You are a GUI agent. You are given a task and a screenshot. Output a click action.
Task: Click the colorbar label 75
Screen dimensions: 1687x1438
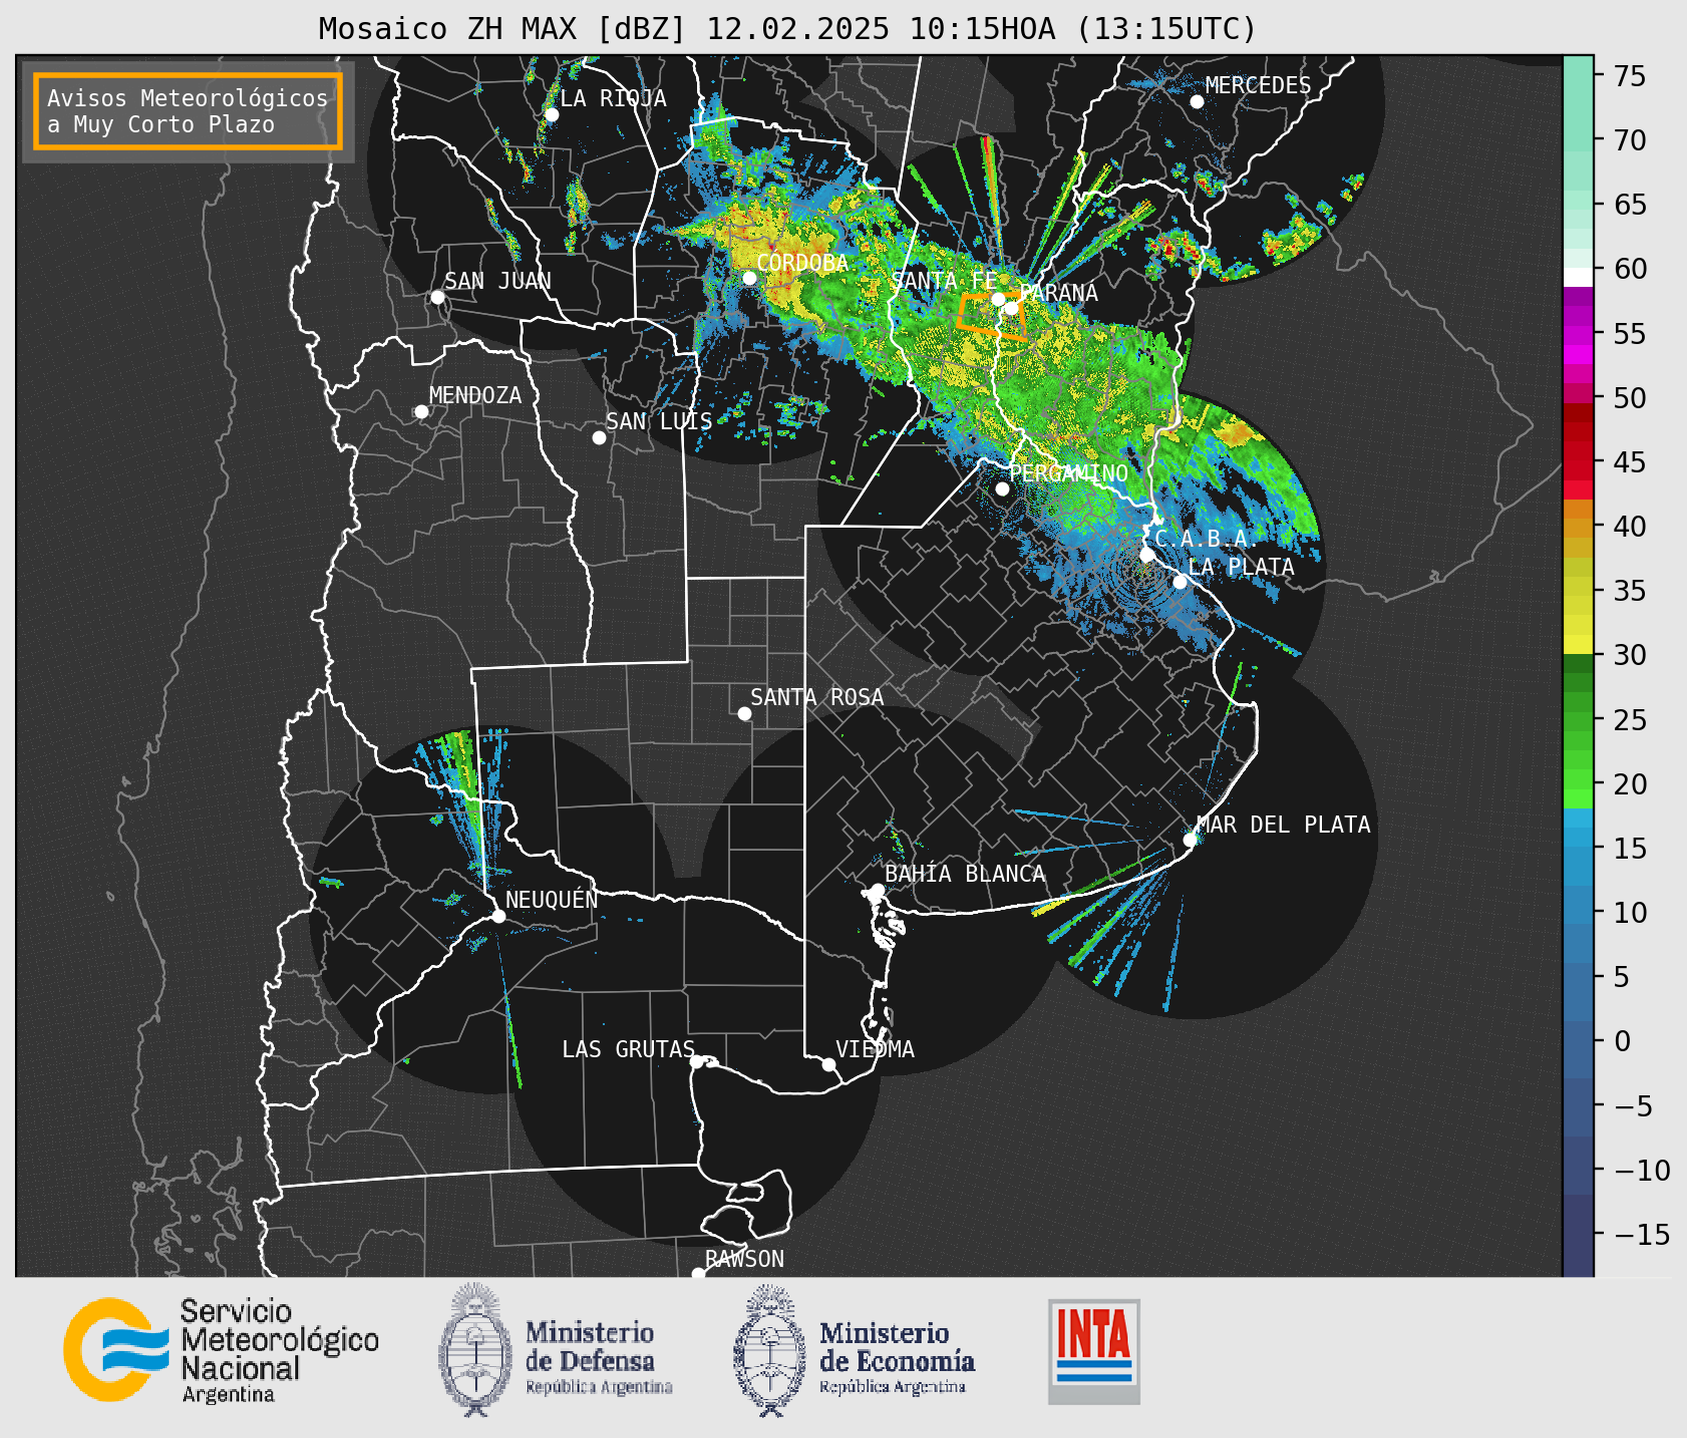(x=1632, y=76)
